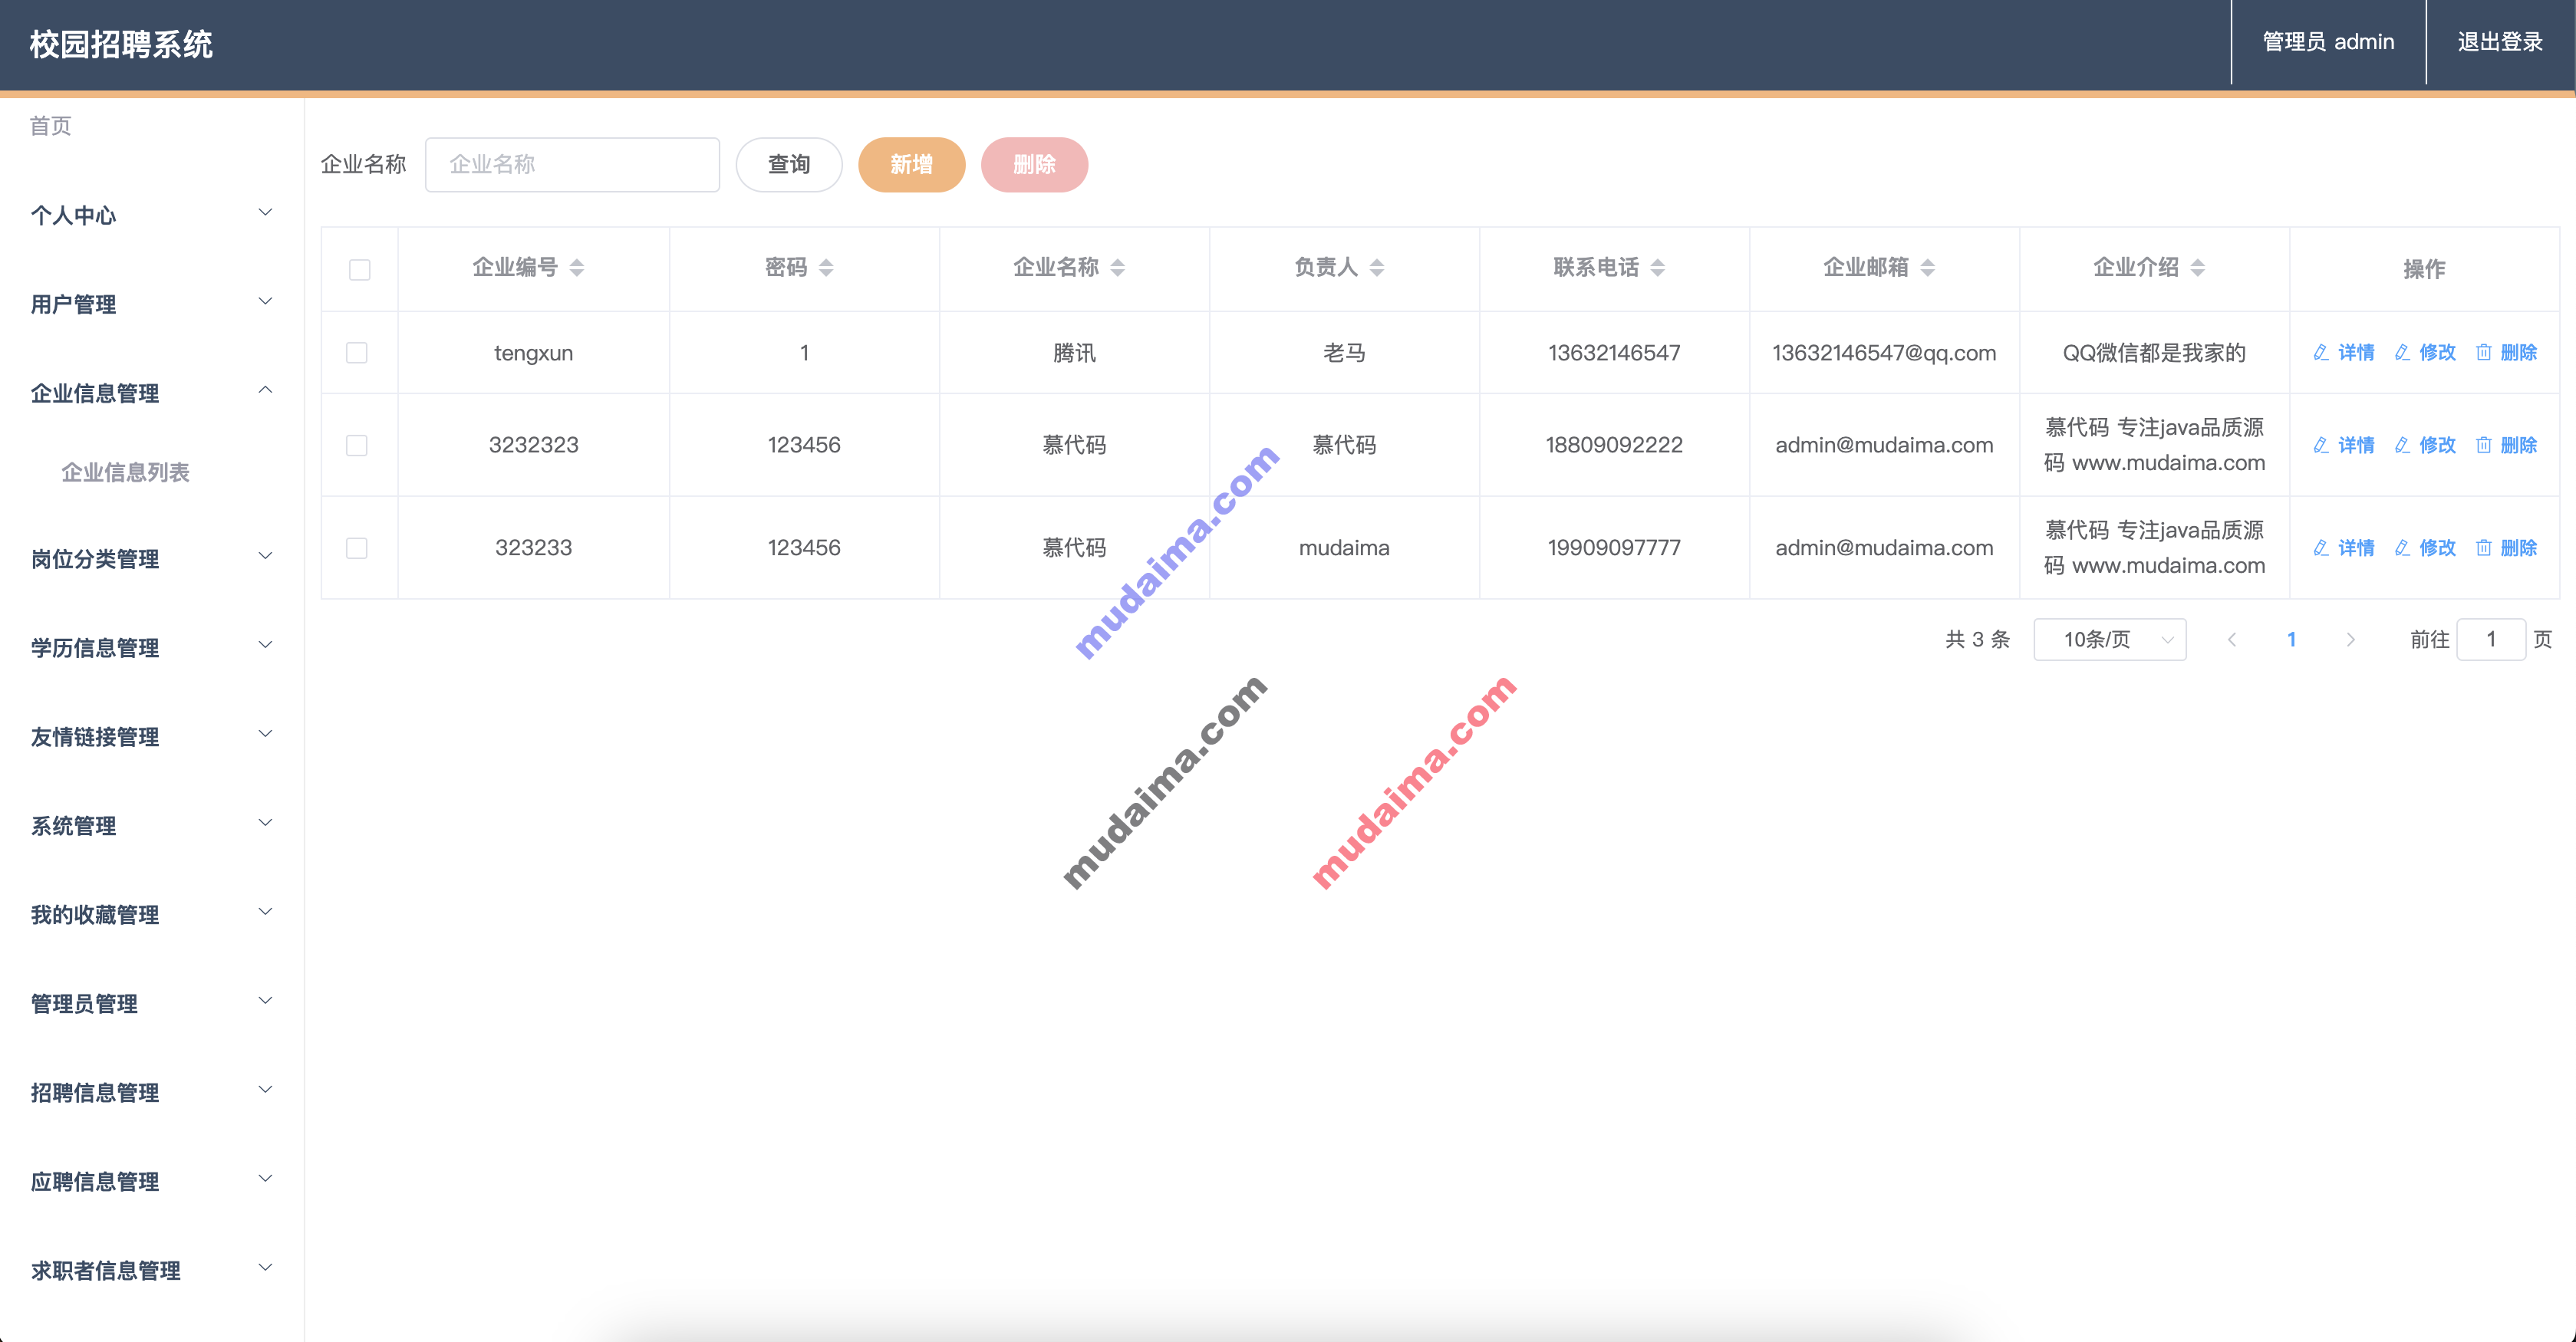Image resolution: width=2576 pixels, height=1342 pixels.
Task: Click the mudaima 负责人 cell
Action: (1344, 548)
